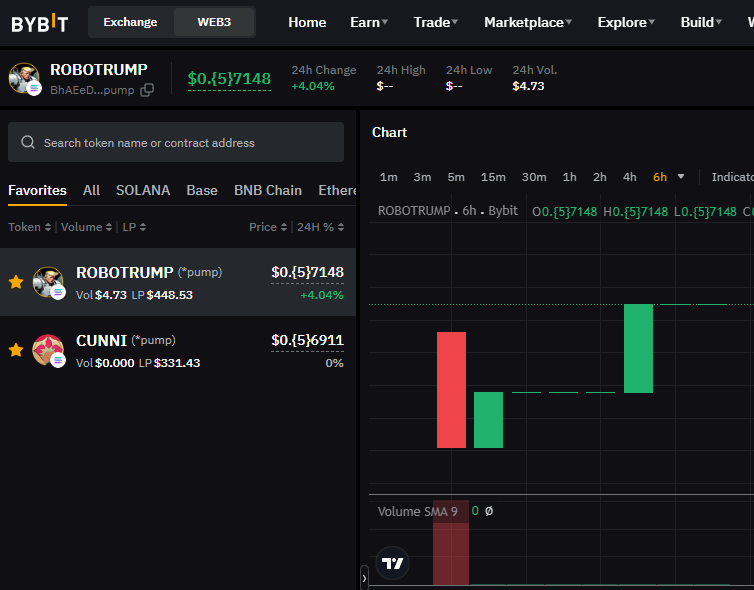Select the ROBOTRUMP row in favorites
The width and height of the screenshot is (754, 590).
178,282
